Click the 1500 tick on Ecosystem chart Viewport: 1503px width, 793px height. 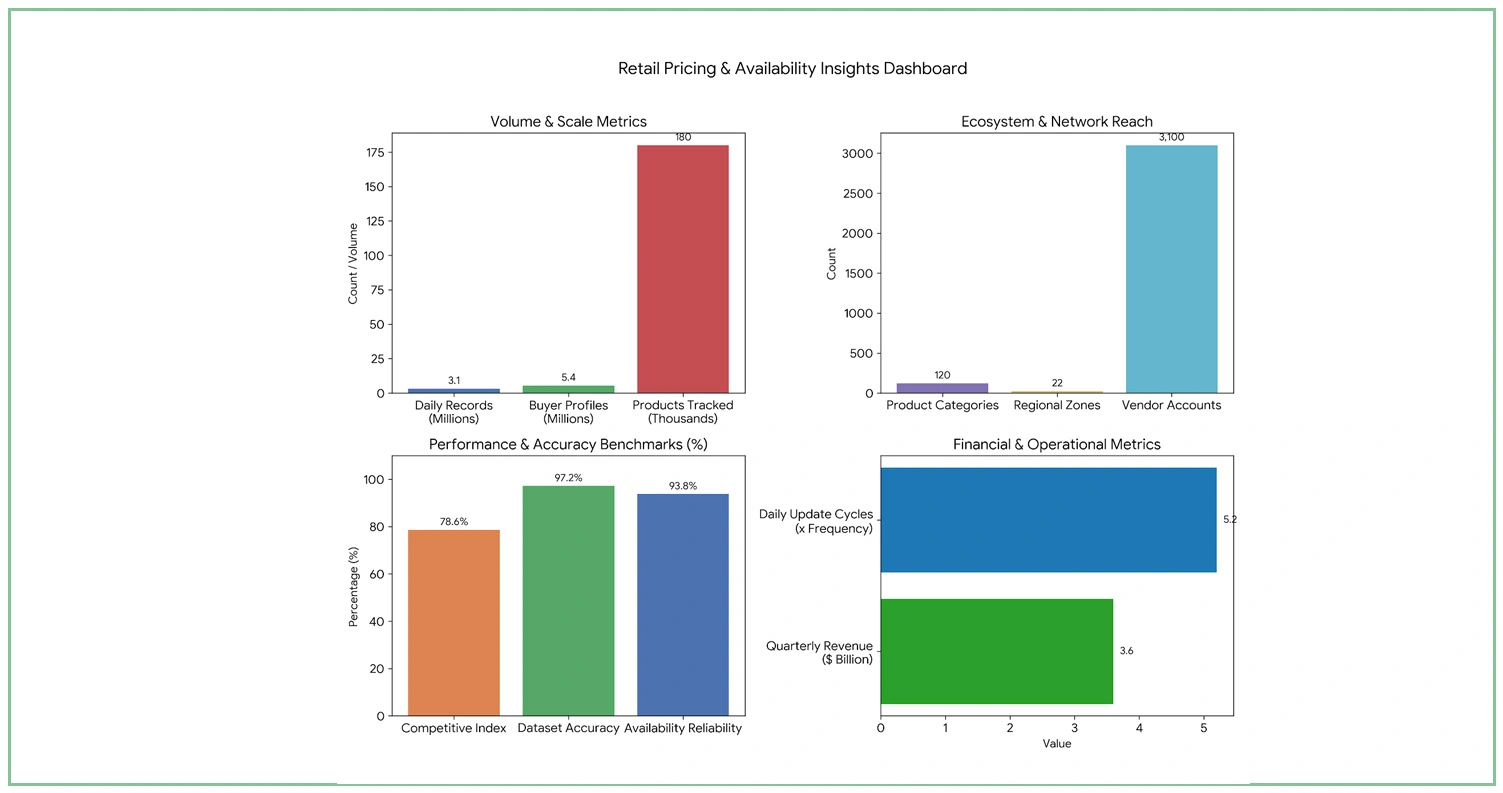point(858,273)
